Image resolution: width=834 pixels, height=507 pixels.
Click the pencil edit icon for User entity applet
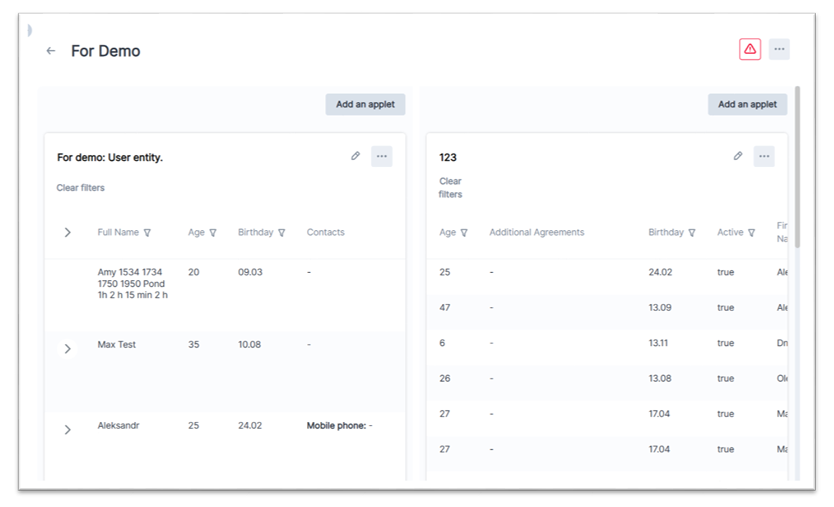click(355, 156)
